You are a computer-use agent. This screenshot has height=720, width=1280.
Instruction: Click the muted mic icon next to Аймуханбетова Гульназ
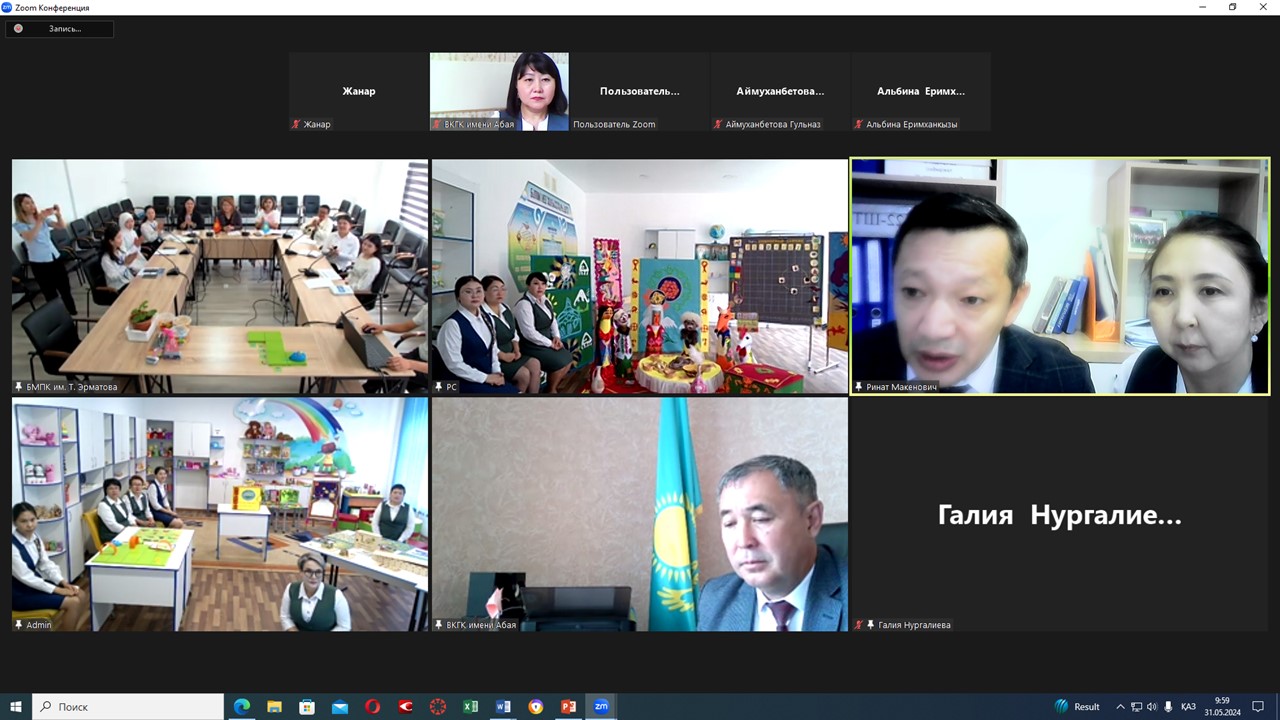[x=718, y=125]
